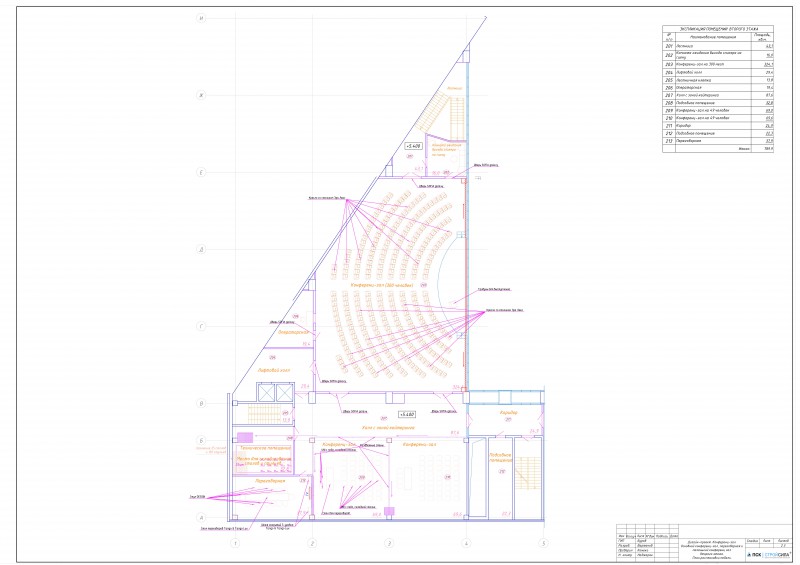Image resolution: width=800 pixels, height=565 pixels.
Task: Click the boxed elevation mark in the catering hall
Action: pos(408,414)
